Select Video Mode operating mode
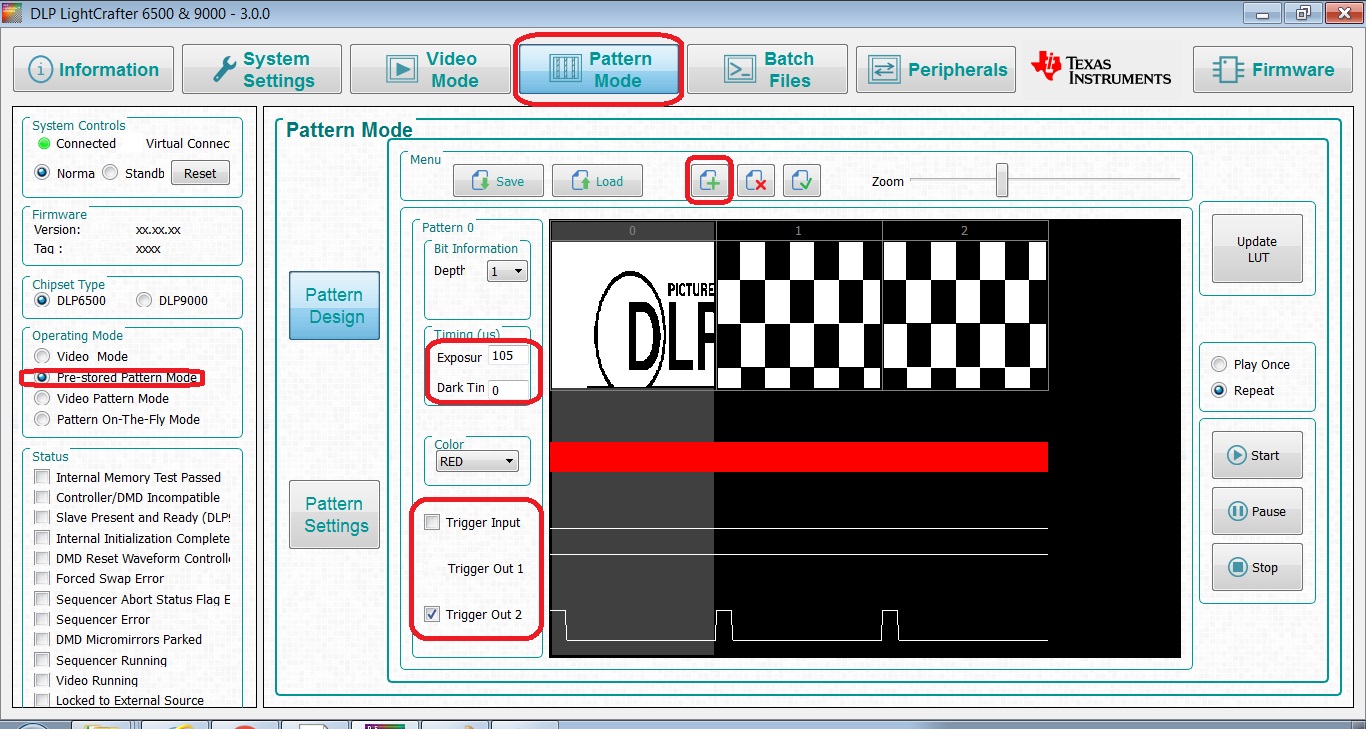Viewport: 1366px width, 729px height. pyautogui.click(x=41, y=356)
